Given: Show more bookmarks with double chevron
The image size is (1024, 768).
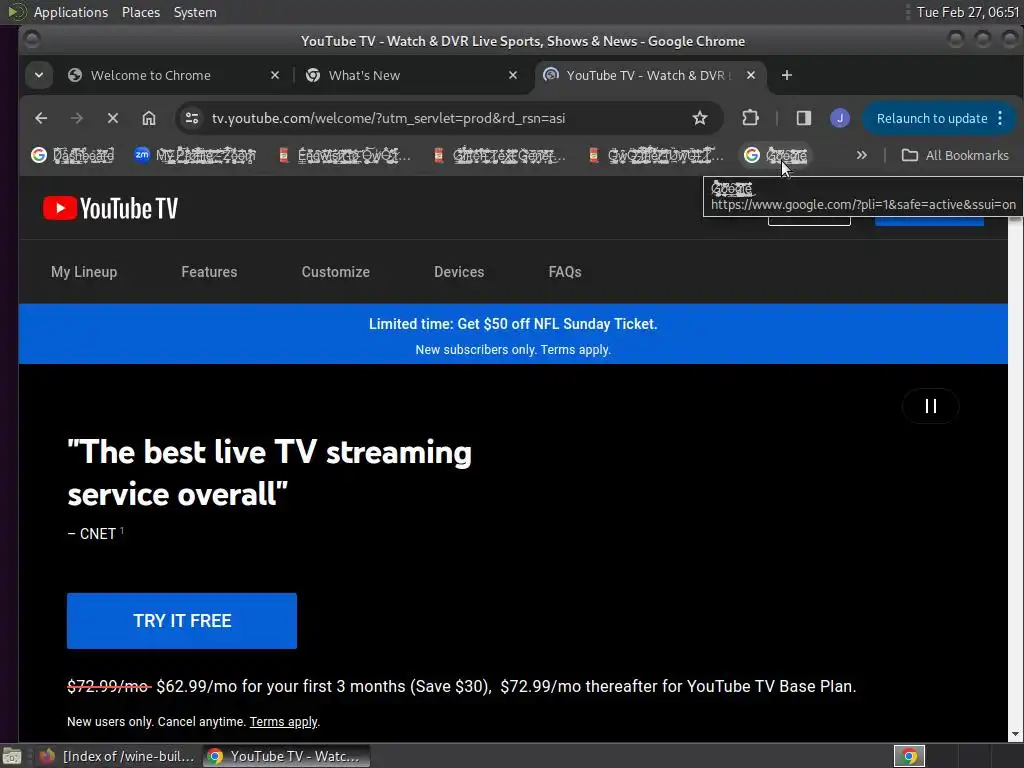Looking at the screenshot, I should [x=861, y=155].
